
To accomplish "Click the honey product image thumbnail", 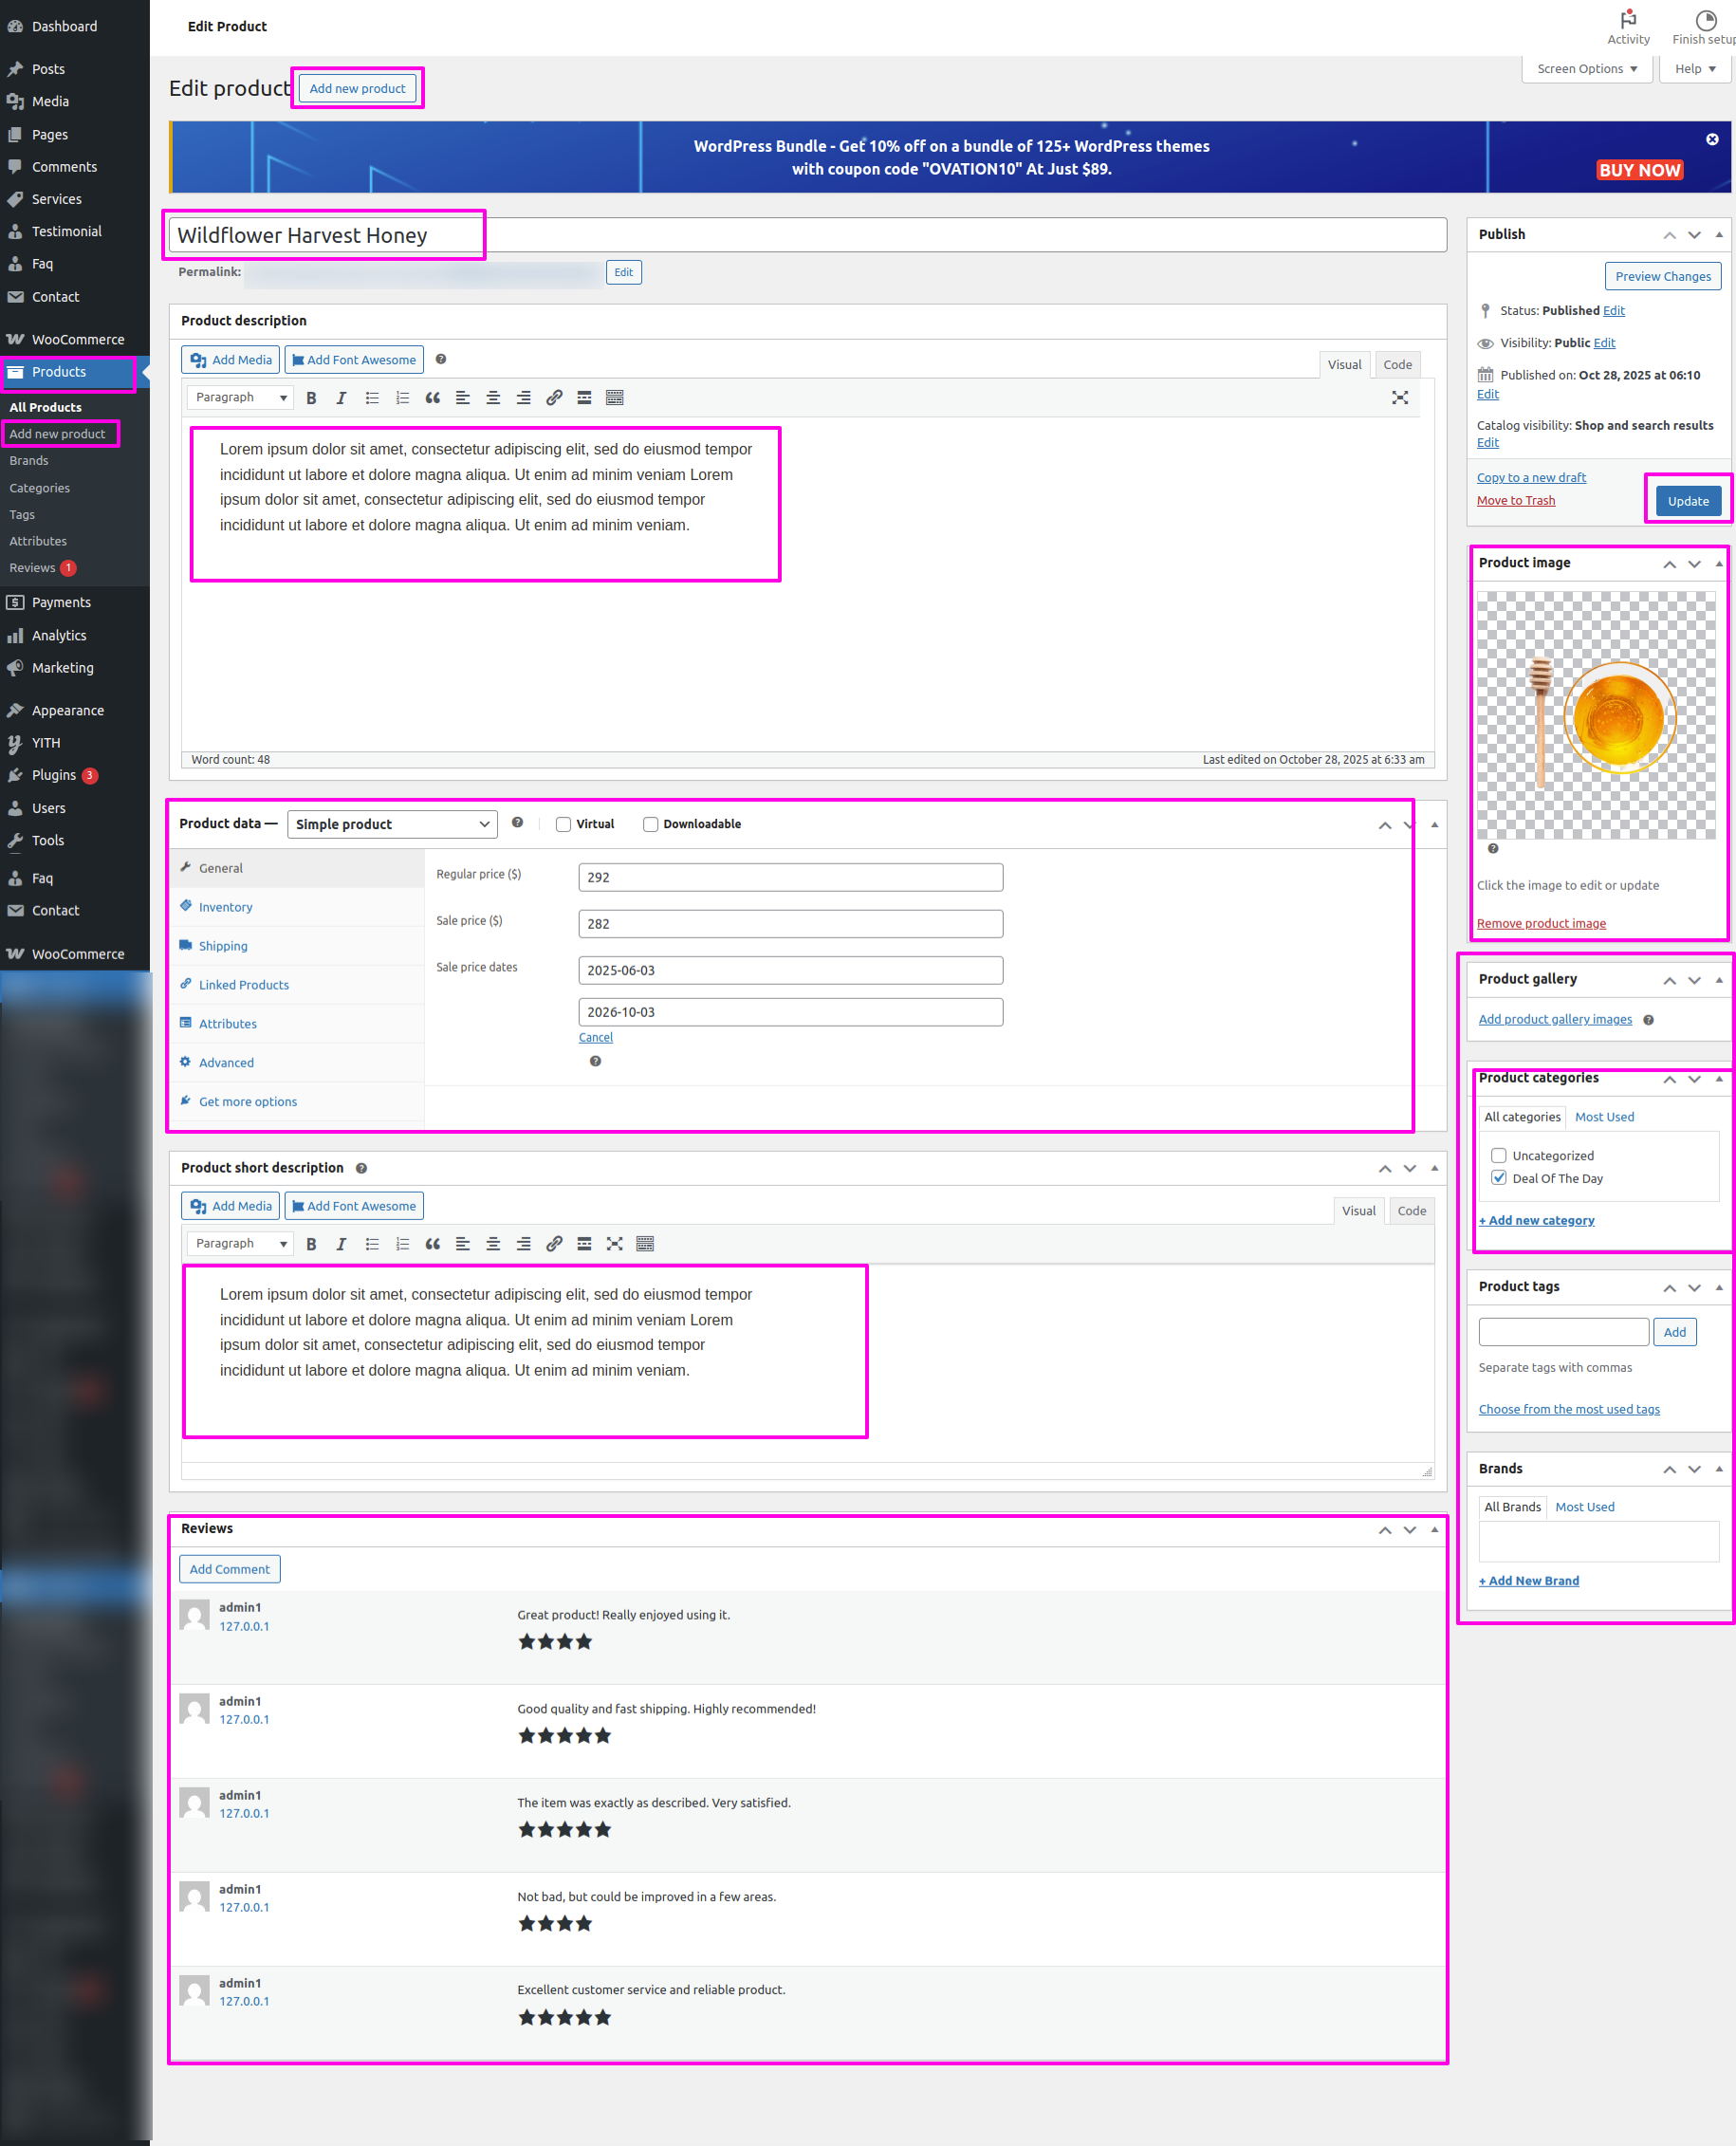I will (1595, 716).
